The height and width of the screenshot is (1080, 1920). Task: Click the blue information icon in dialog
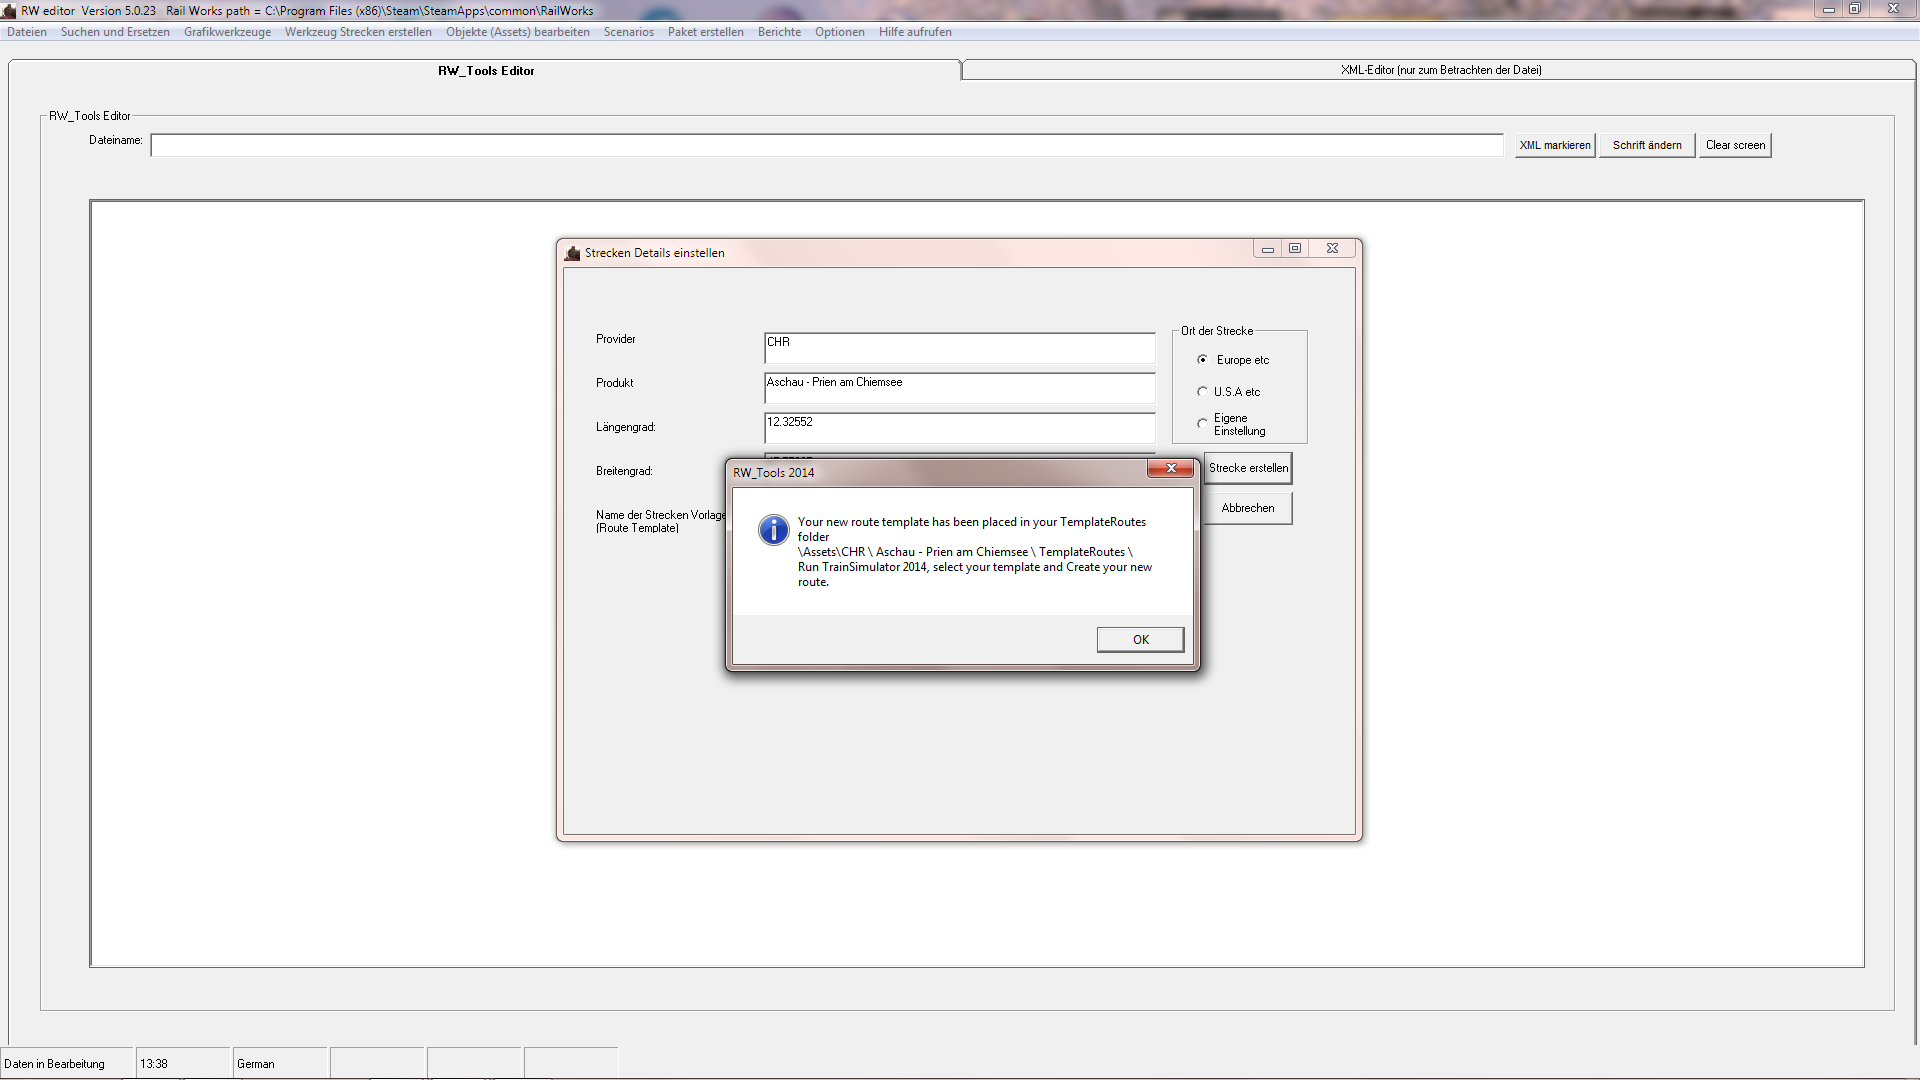coord(773,530)
